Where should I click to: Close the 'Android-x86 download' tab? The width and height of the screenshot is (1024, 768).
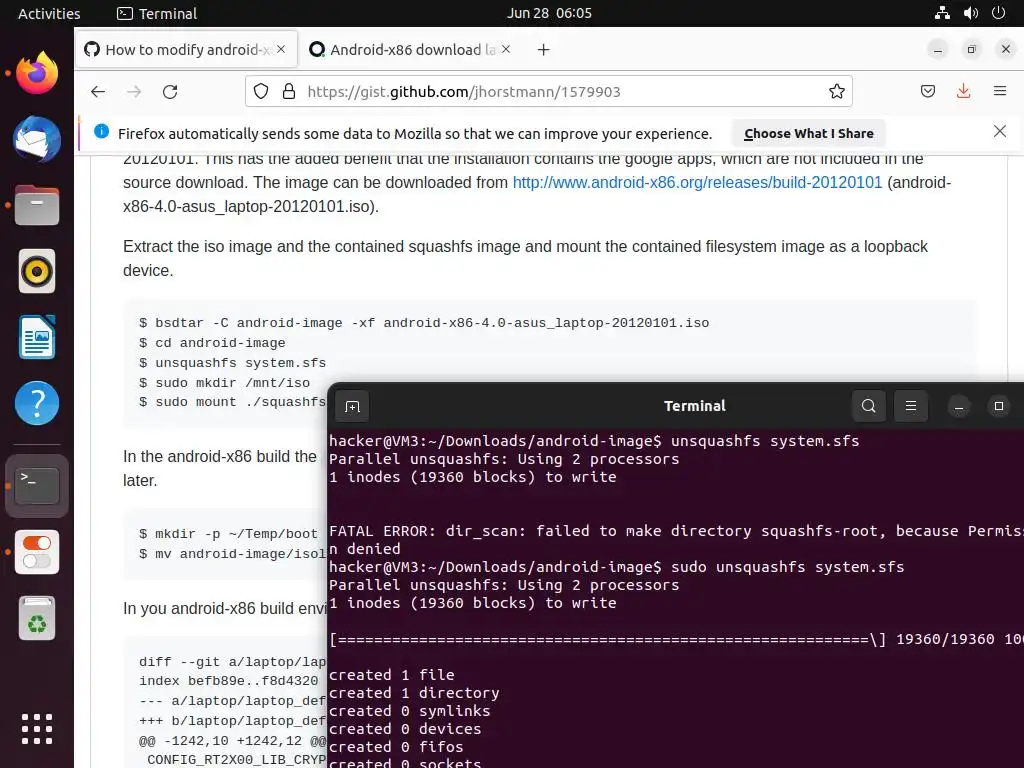tap(506, 49)
